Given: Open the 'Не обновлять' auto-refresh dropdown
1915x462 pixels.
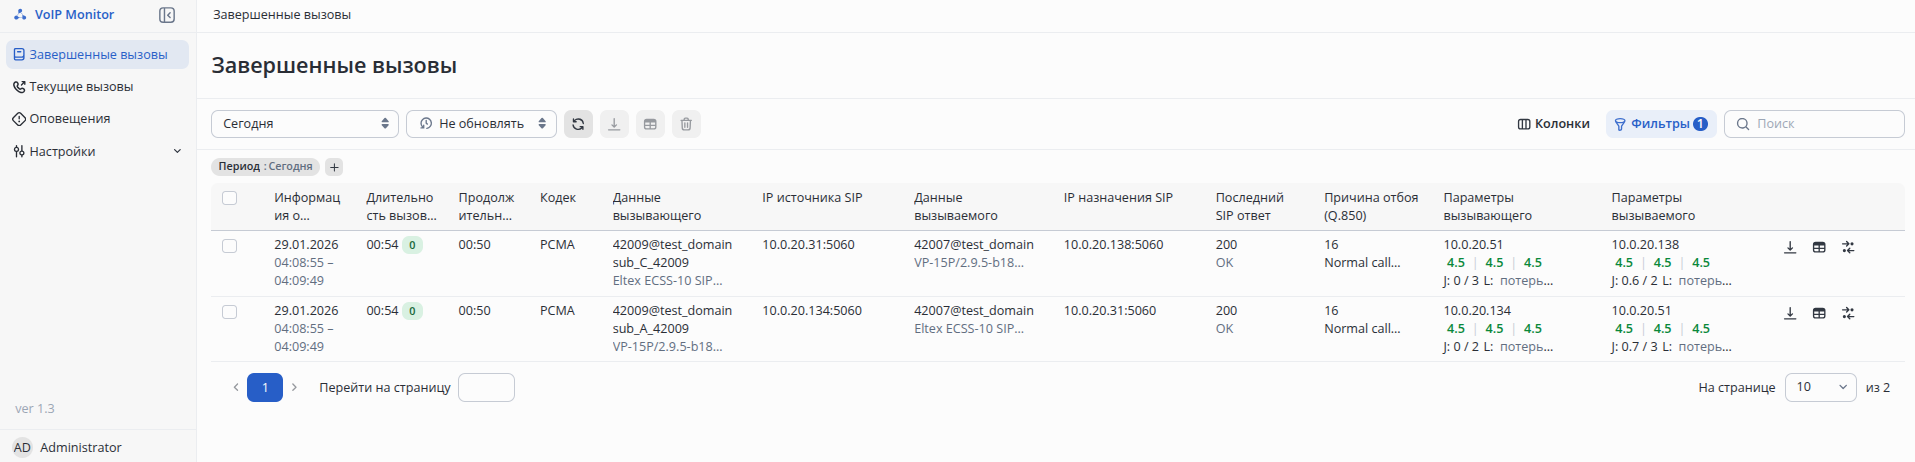Looking at the screenshot, I should 481,124.
